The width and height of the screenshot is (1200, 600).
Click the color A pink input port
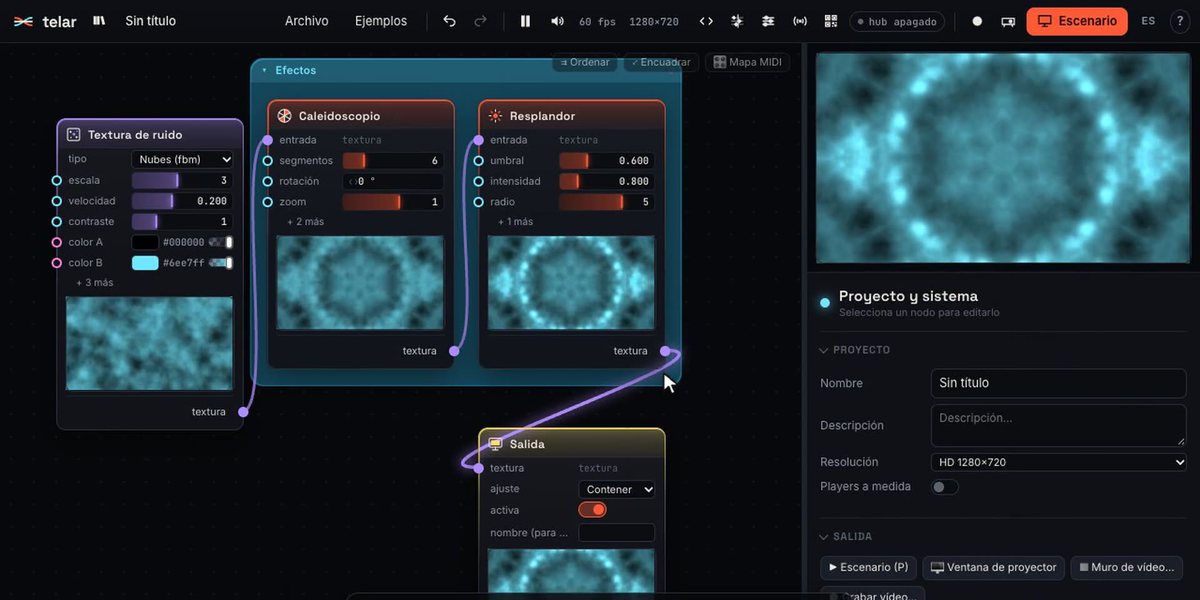[x=57, y=242]
